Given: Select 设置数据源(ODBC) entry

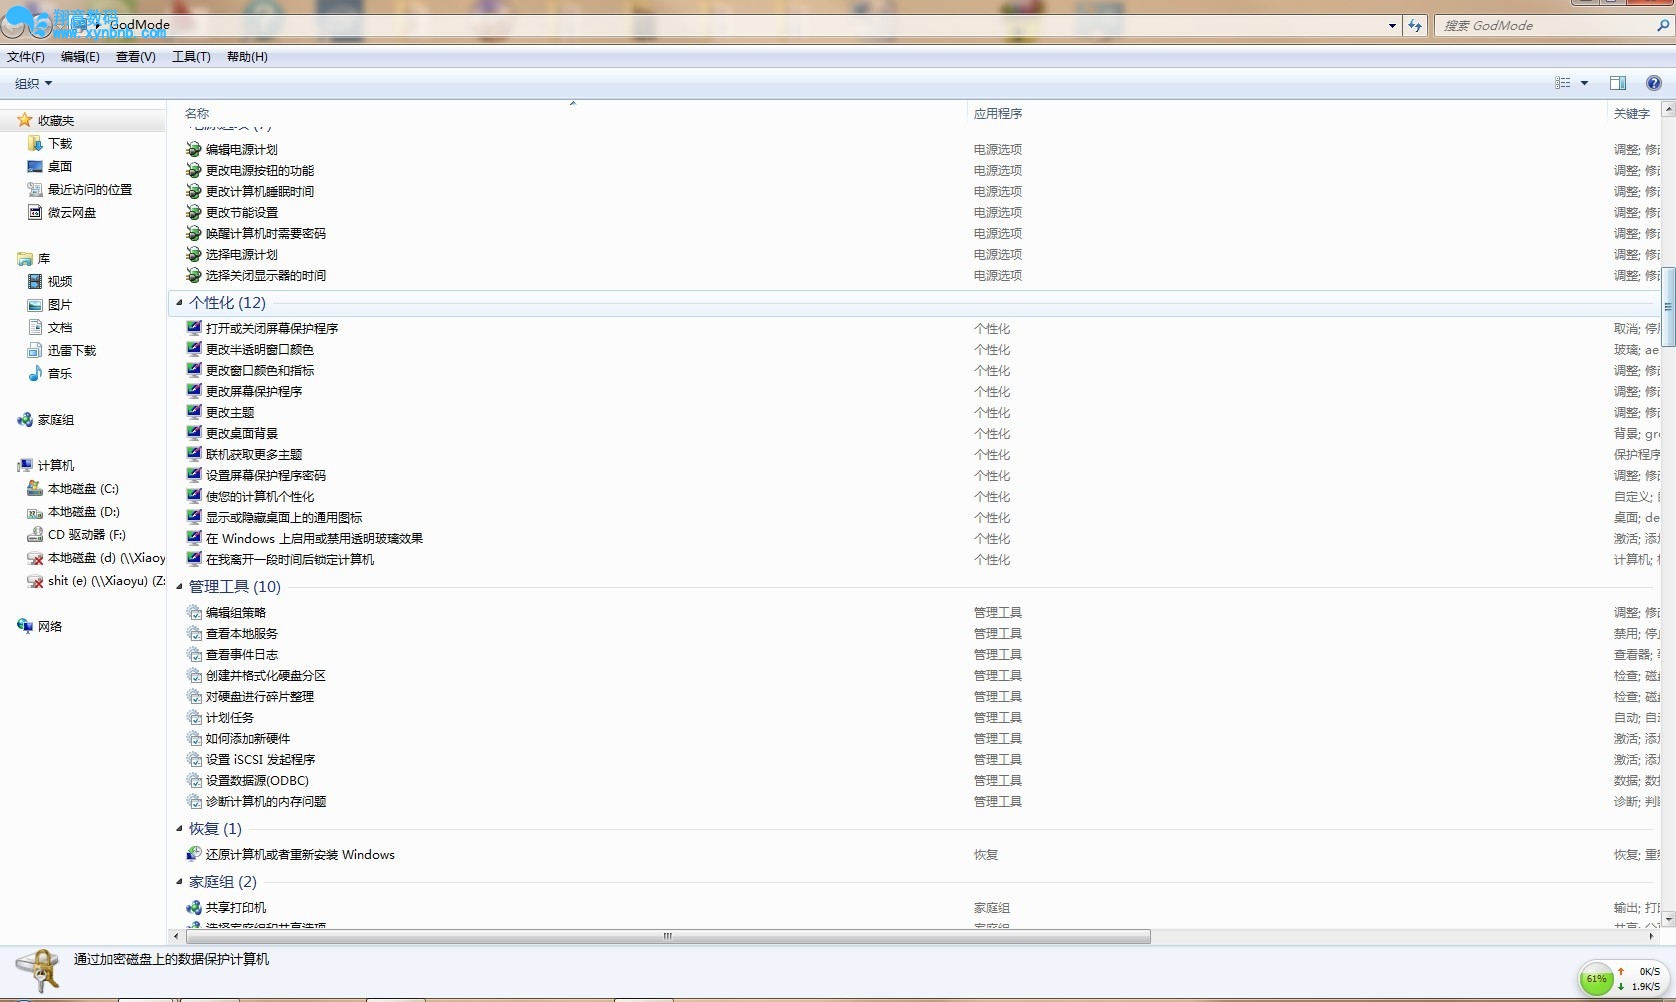Looking at the screenshot, I should click(258, 780).
